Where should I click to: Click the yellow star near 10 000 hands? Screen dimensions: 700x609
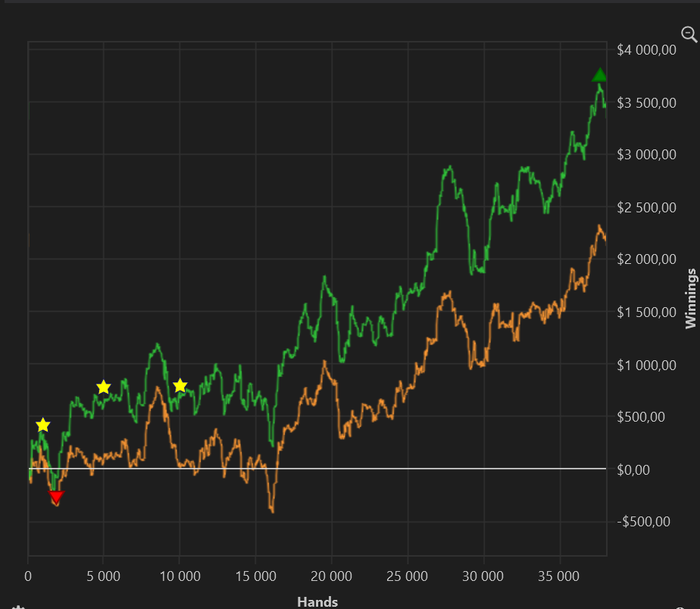[179, 385]
